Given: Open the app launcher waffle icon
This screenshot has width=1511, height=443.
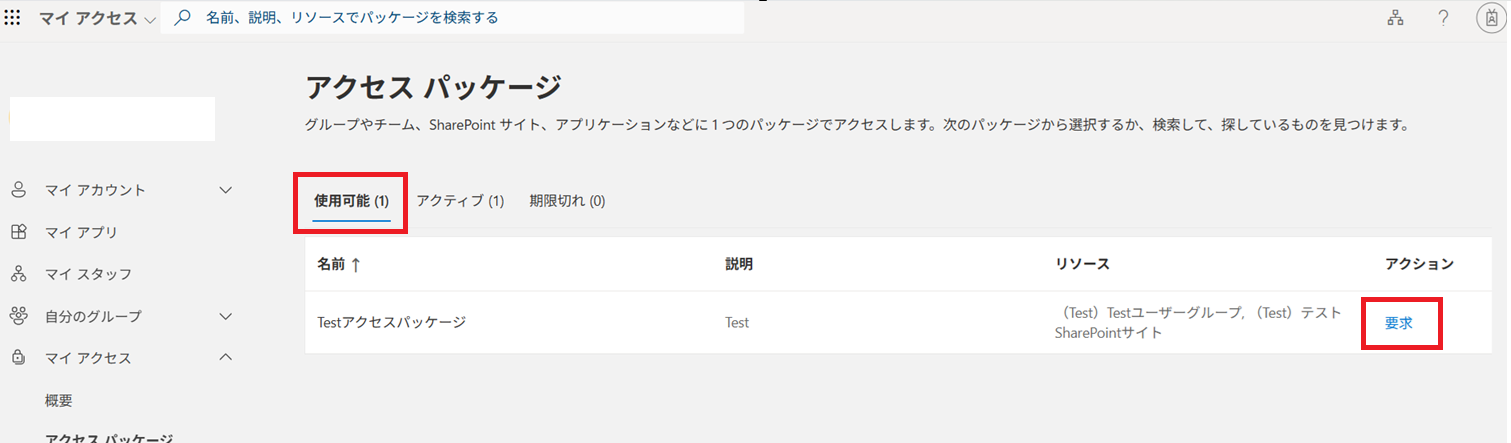Looking at the screenshot, I should 14,18.
